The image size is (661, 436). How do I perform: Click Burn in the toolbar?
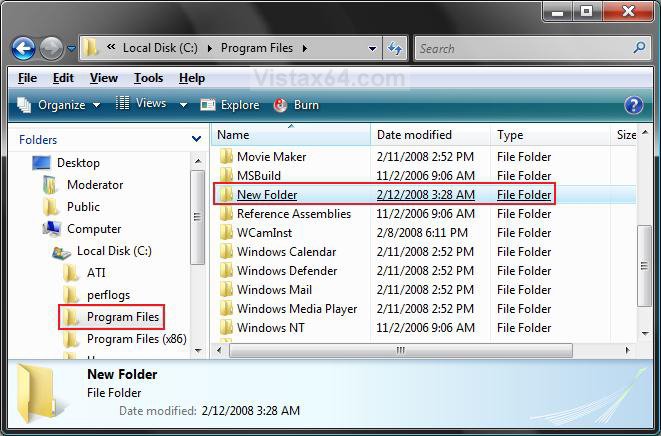(296, 105)
